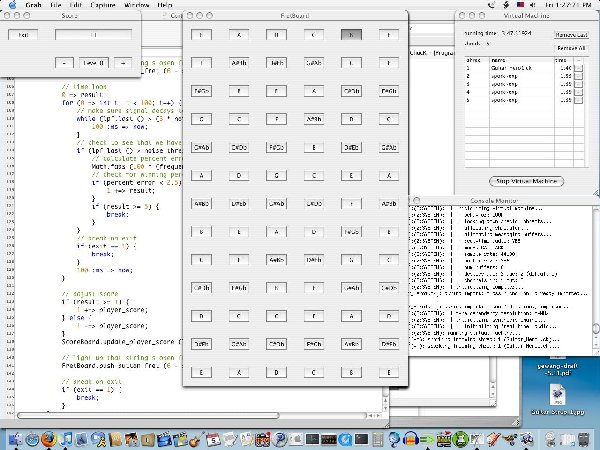Click the Virtual Machine window title bar
The image size is (600, 450).
tap(527, 15)
